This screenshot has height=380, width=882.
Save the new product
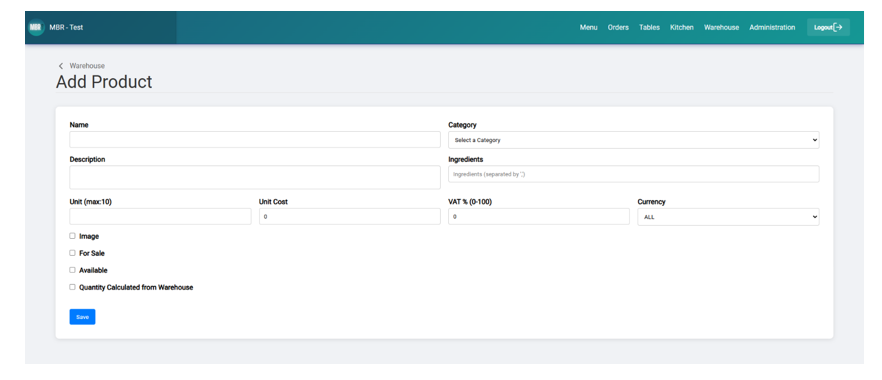click(82, 317)
